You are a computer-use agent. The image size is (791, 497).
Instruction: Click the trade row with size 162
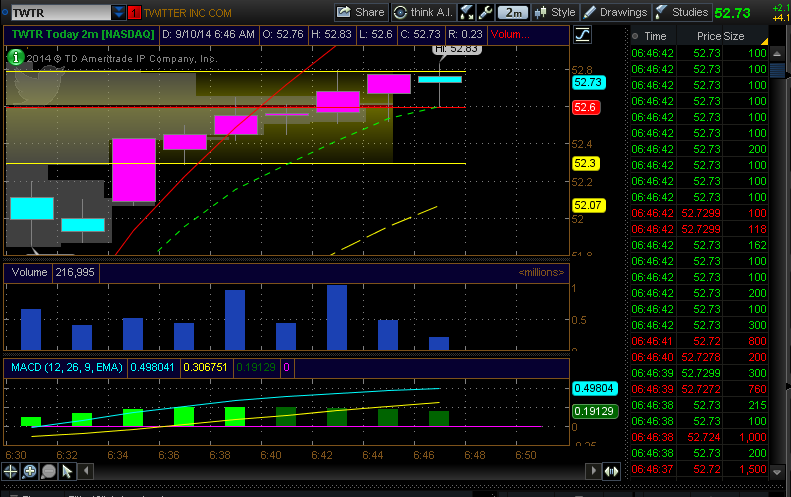(x=699, y=245)
